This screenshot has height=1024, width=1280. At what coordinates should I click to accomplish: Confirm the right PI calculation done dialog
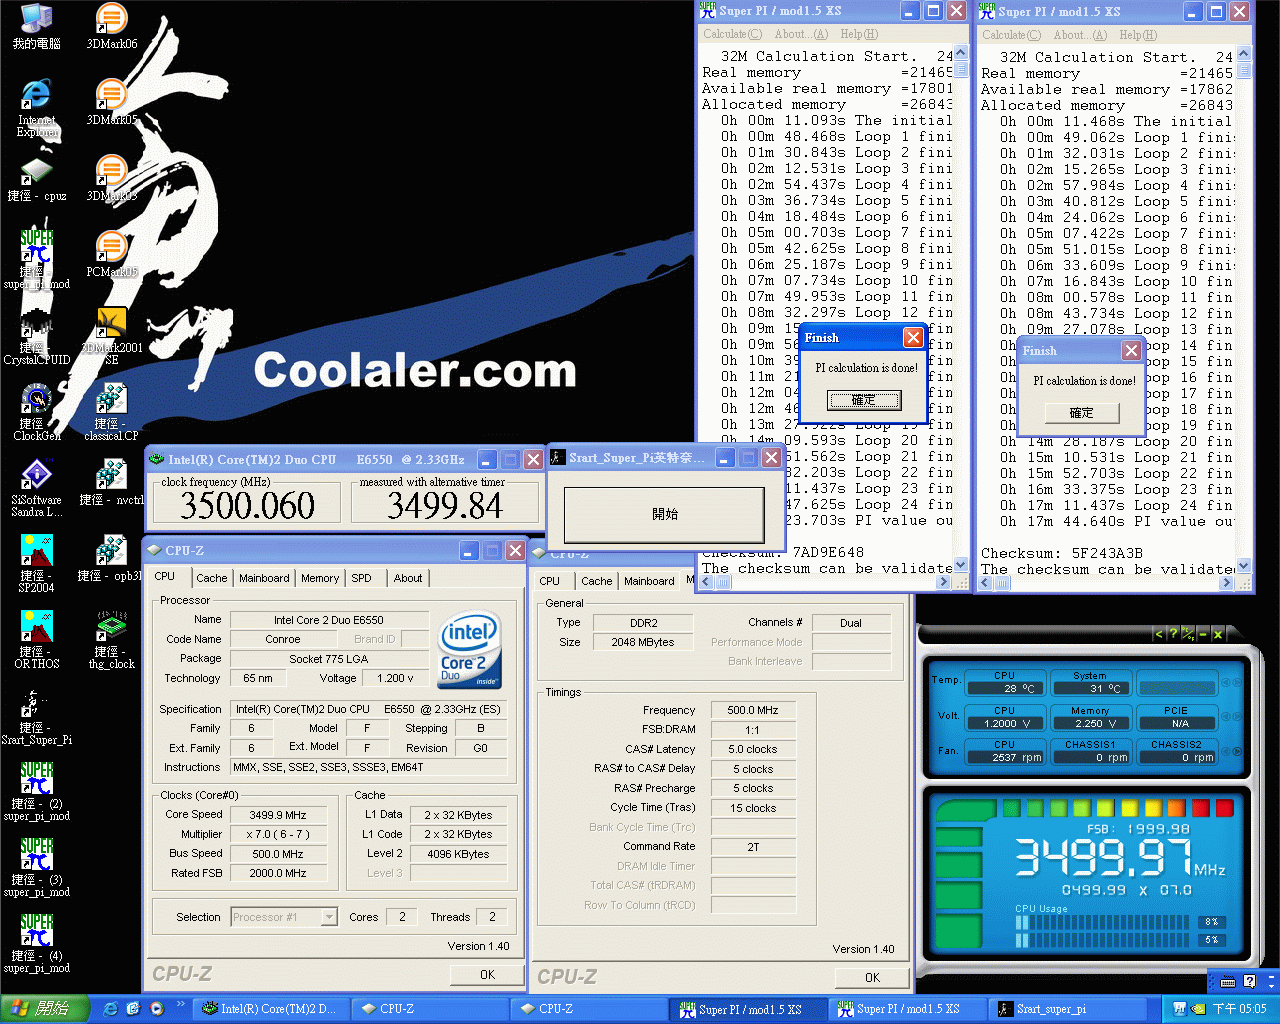click(1082, 412)
